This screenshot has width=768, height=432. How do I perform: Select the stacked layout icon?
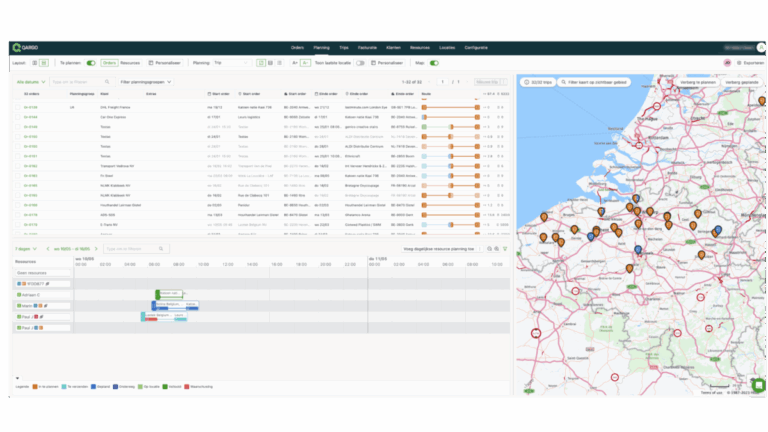[44, 63]
